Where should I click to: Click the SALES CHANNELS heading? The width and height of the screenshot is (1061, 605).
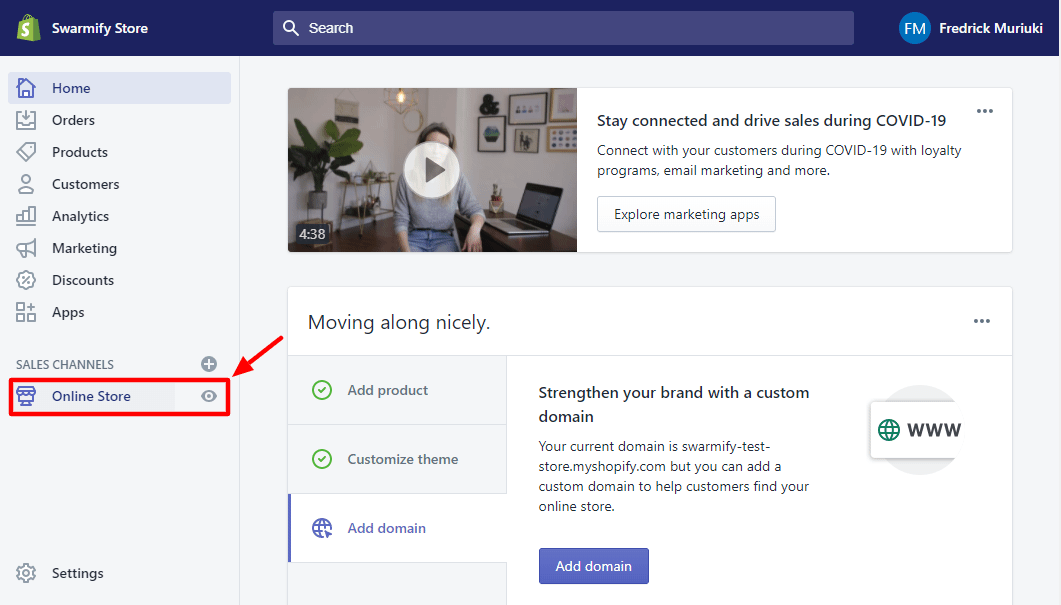click(x=65, y=364)
